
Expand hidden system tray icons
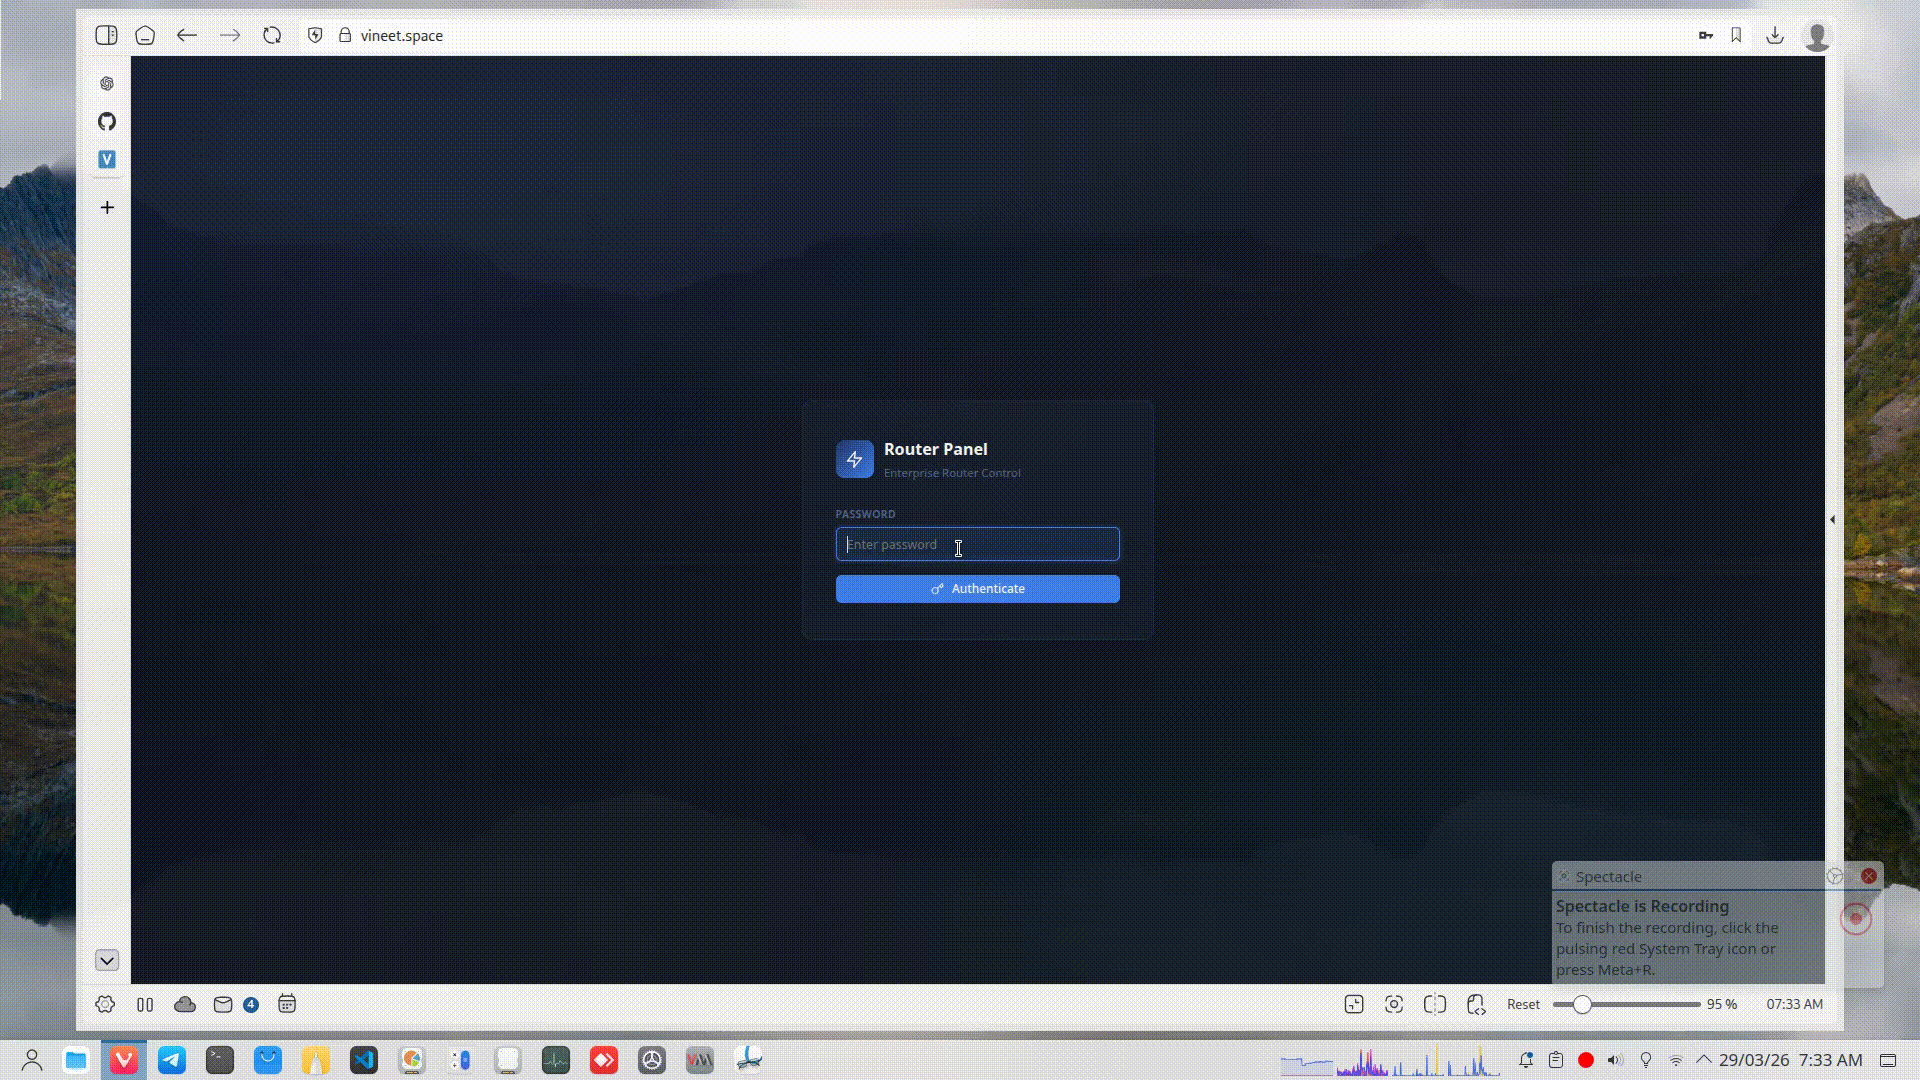click(1705, 1060)
